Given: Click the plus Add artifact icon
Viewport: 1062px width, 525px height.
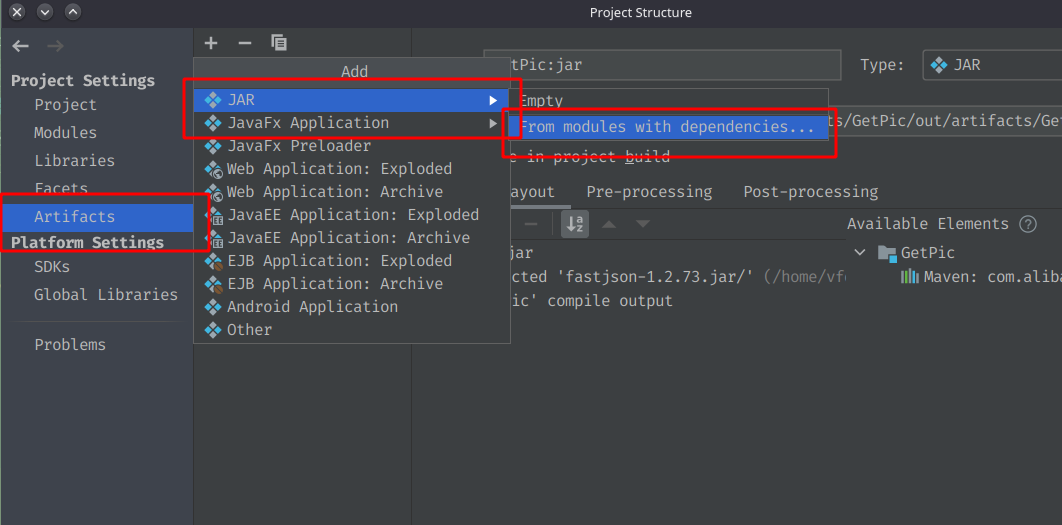Looking at the screenshot, I should click(x=211, y=43).
